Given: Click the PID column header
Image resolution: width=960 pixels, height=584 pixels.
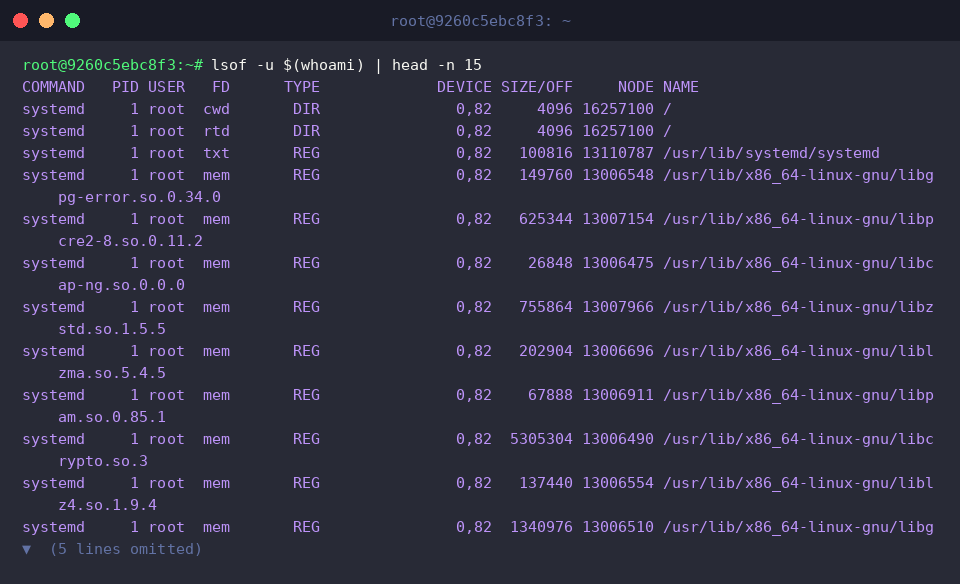Looking at the screenshot, I should click(x=126, y=87).
